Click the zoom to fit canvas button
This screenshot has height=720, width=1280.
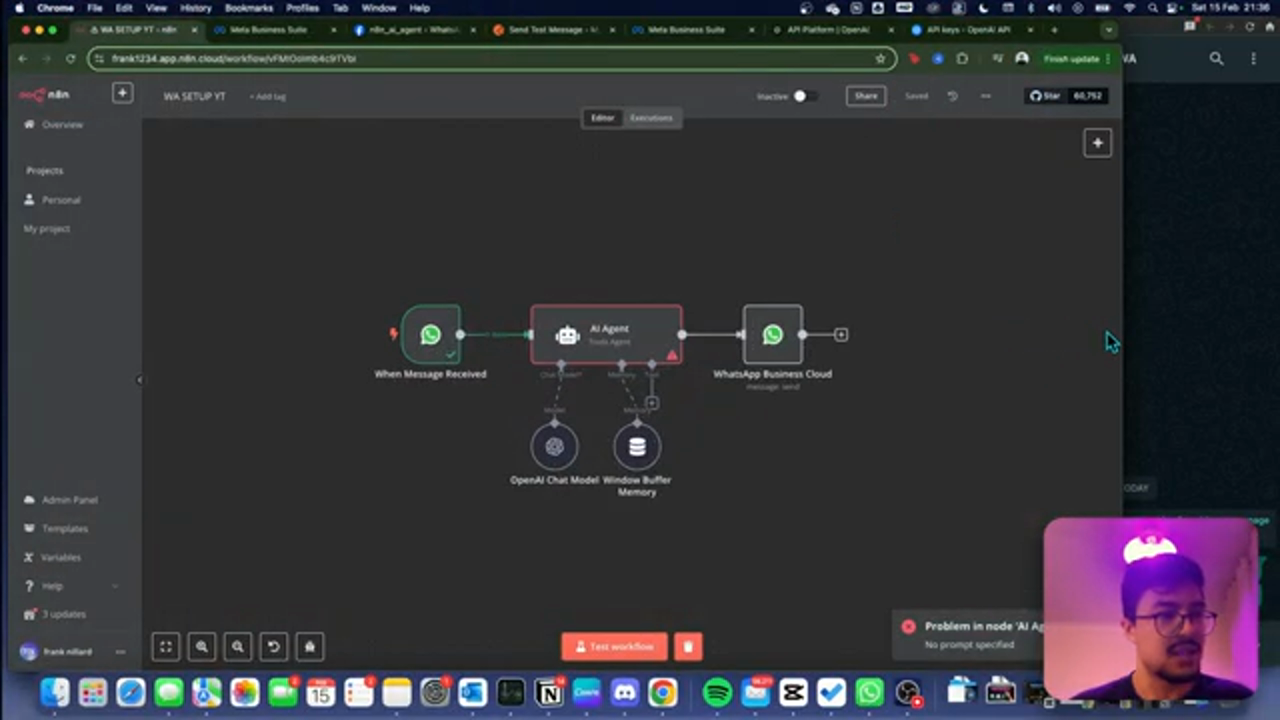tap(166, 647)
